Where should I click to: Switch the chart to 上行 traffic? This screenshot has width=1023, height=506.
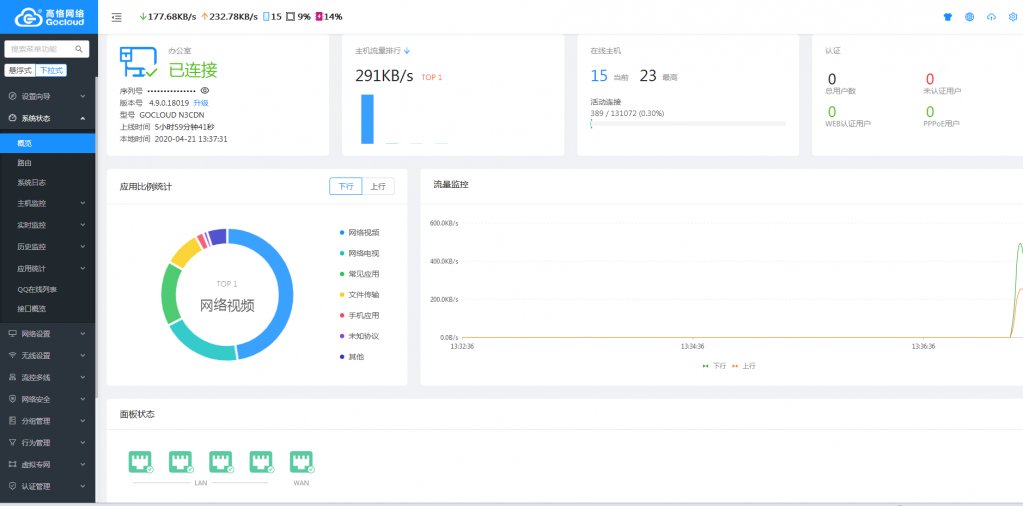pyautogui.click(x=378, y=186)
